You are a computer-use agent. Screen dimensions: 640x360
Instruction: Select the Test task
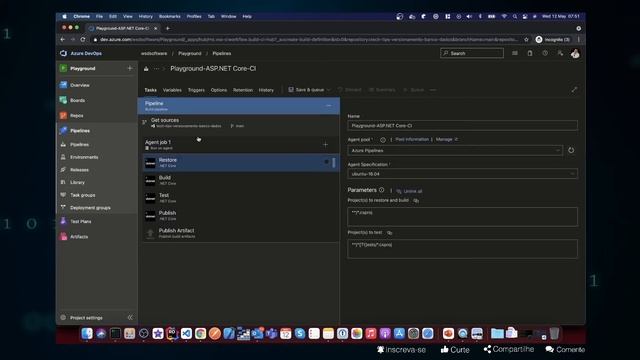pos(241,198)
